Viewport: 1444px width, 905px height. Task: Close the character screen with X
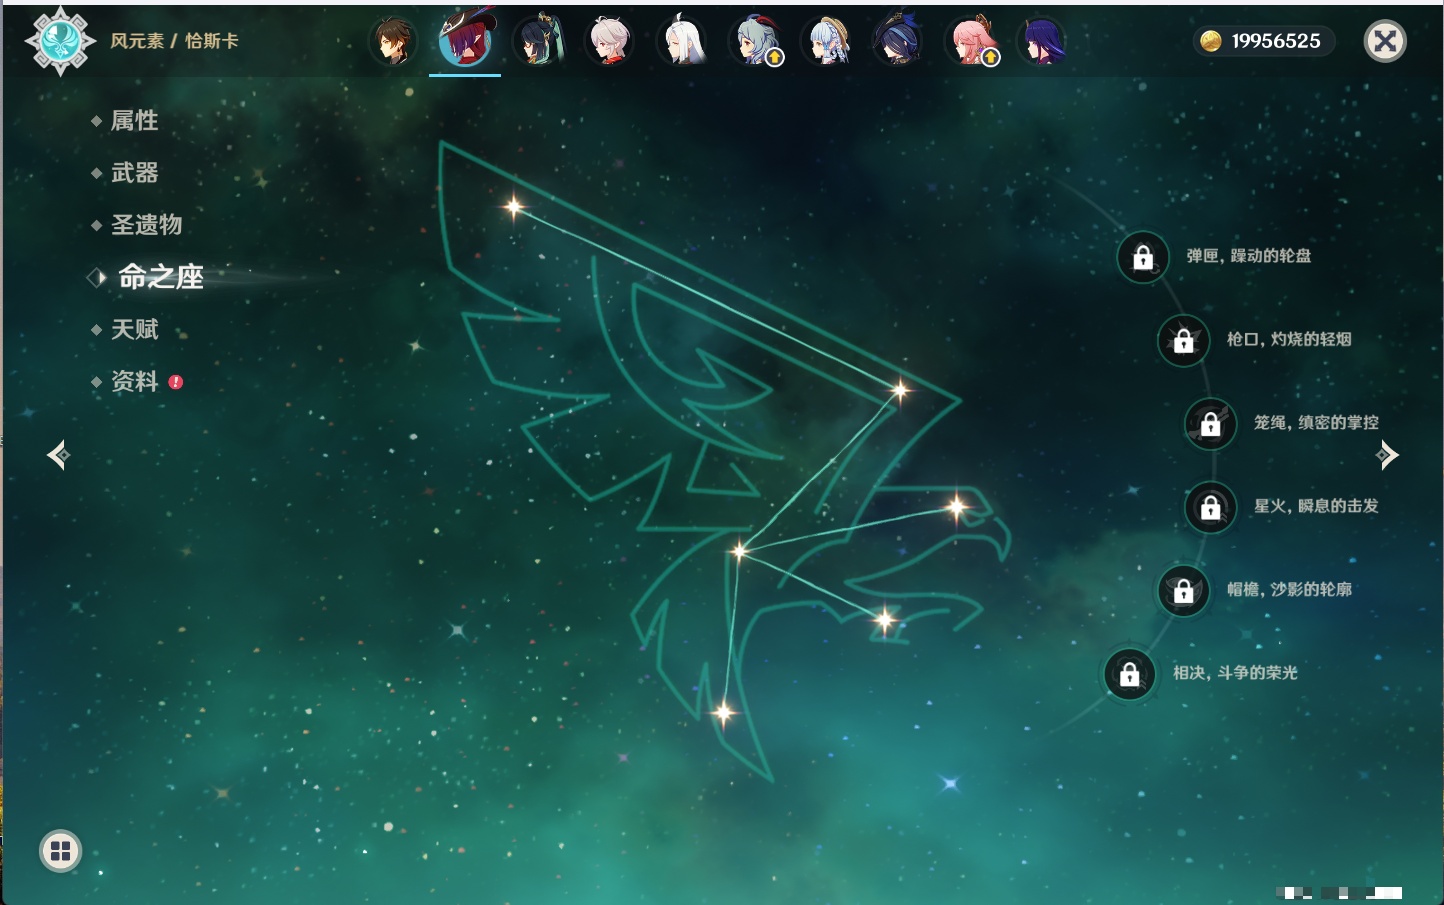1385,41
